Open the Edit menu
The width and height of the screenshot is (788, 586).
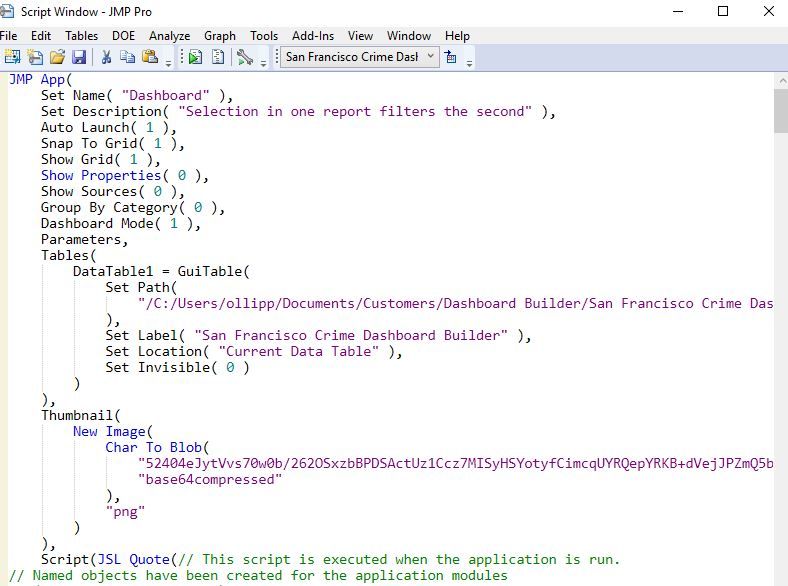point(41,36)
